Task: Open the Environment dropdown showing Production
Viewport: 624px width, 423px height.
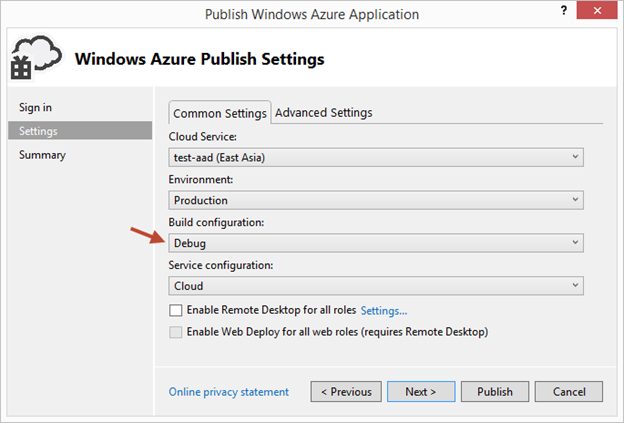Action: click(376, 200)
